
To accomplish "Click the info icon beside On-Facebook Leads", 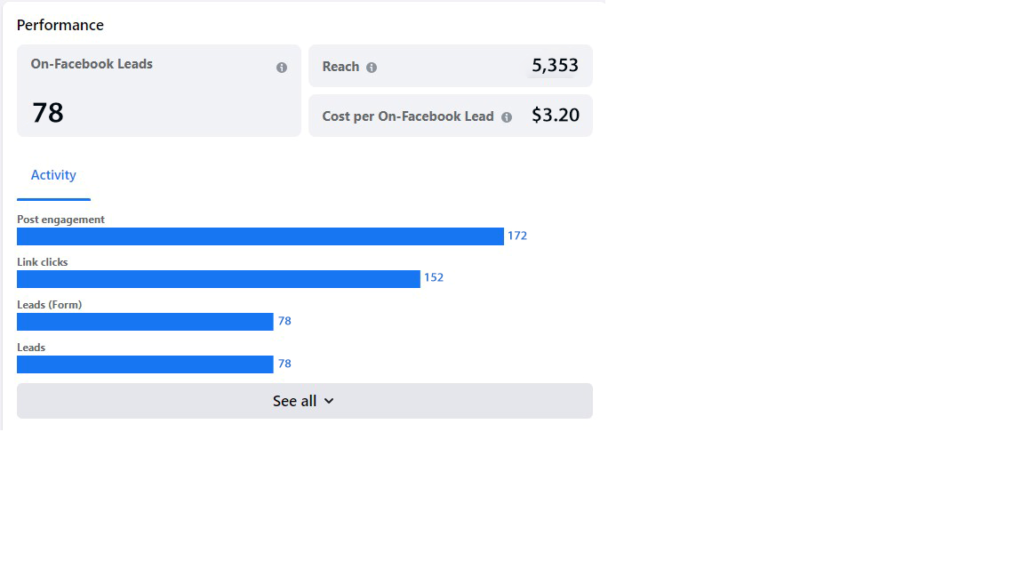I will (x=281, y=68).
